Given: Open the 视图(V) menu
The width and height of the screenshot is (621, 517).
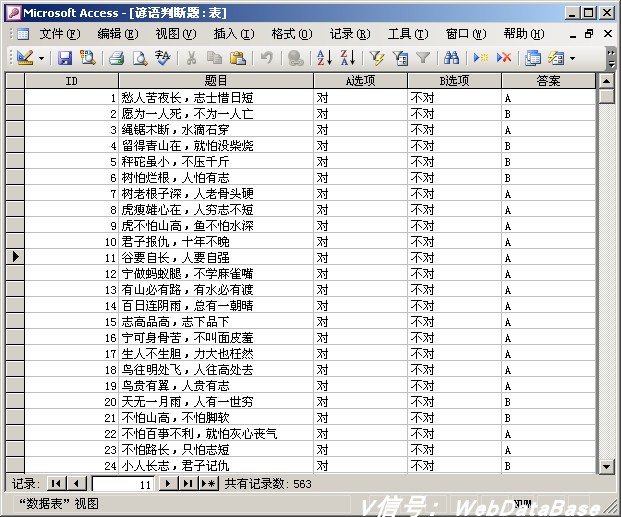Looking at the screenshot, I should pyautogui.click(x=175, y=34).
